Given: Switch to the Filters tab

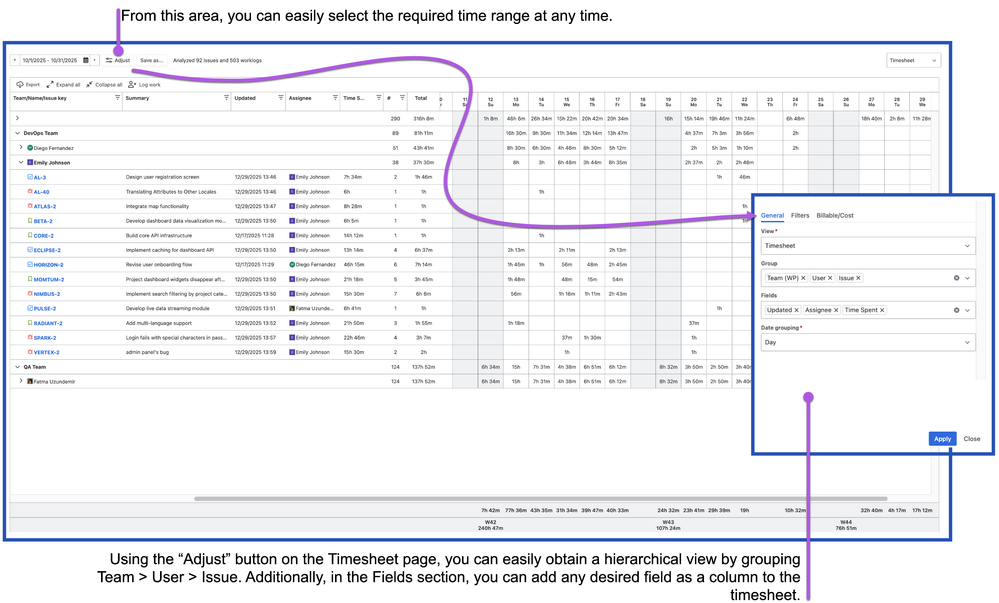Looking at the screenshot, I should coord(800,215).
